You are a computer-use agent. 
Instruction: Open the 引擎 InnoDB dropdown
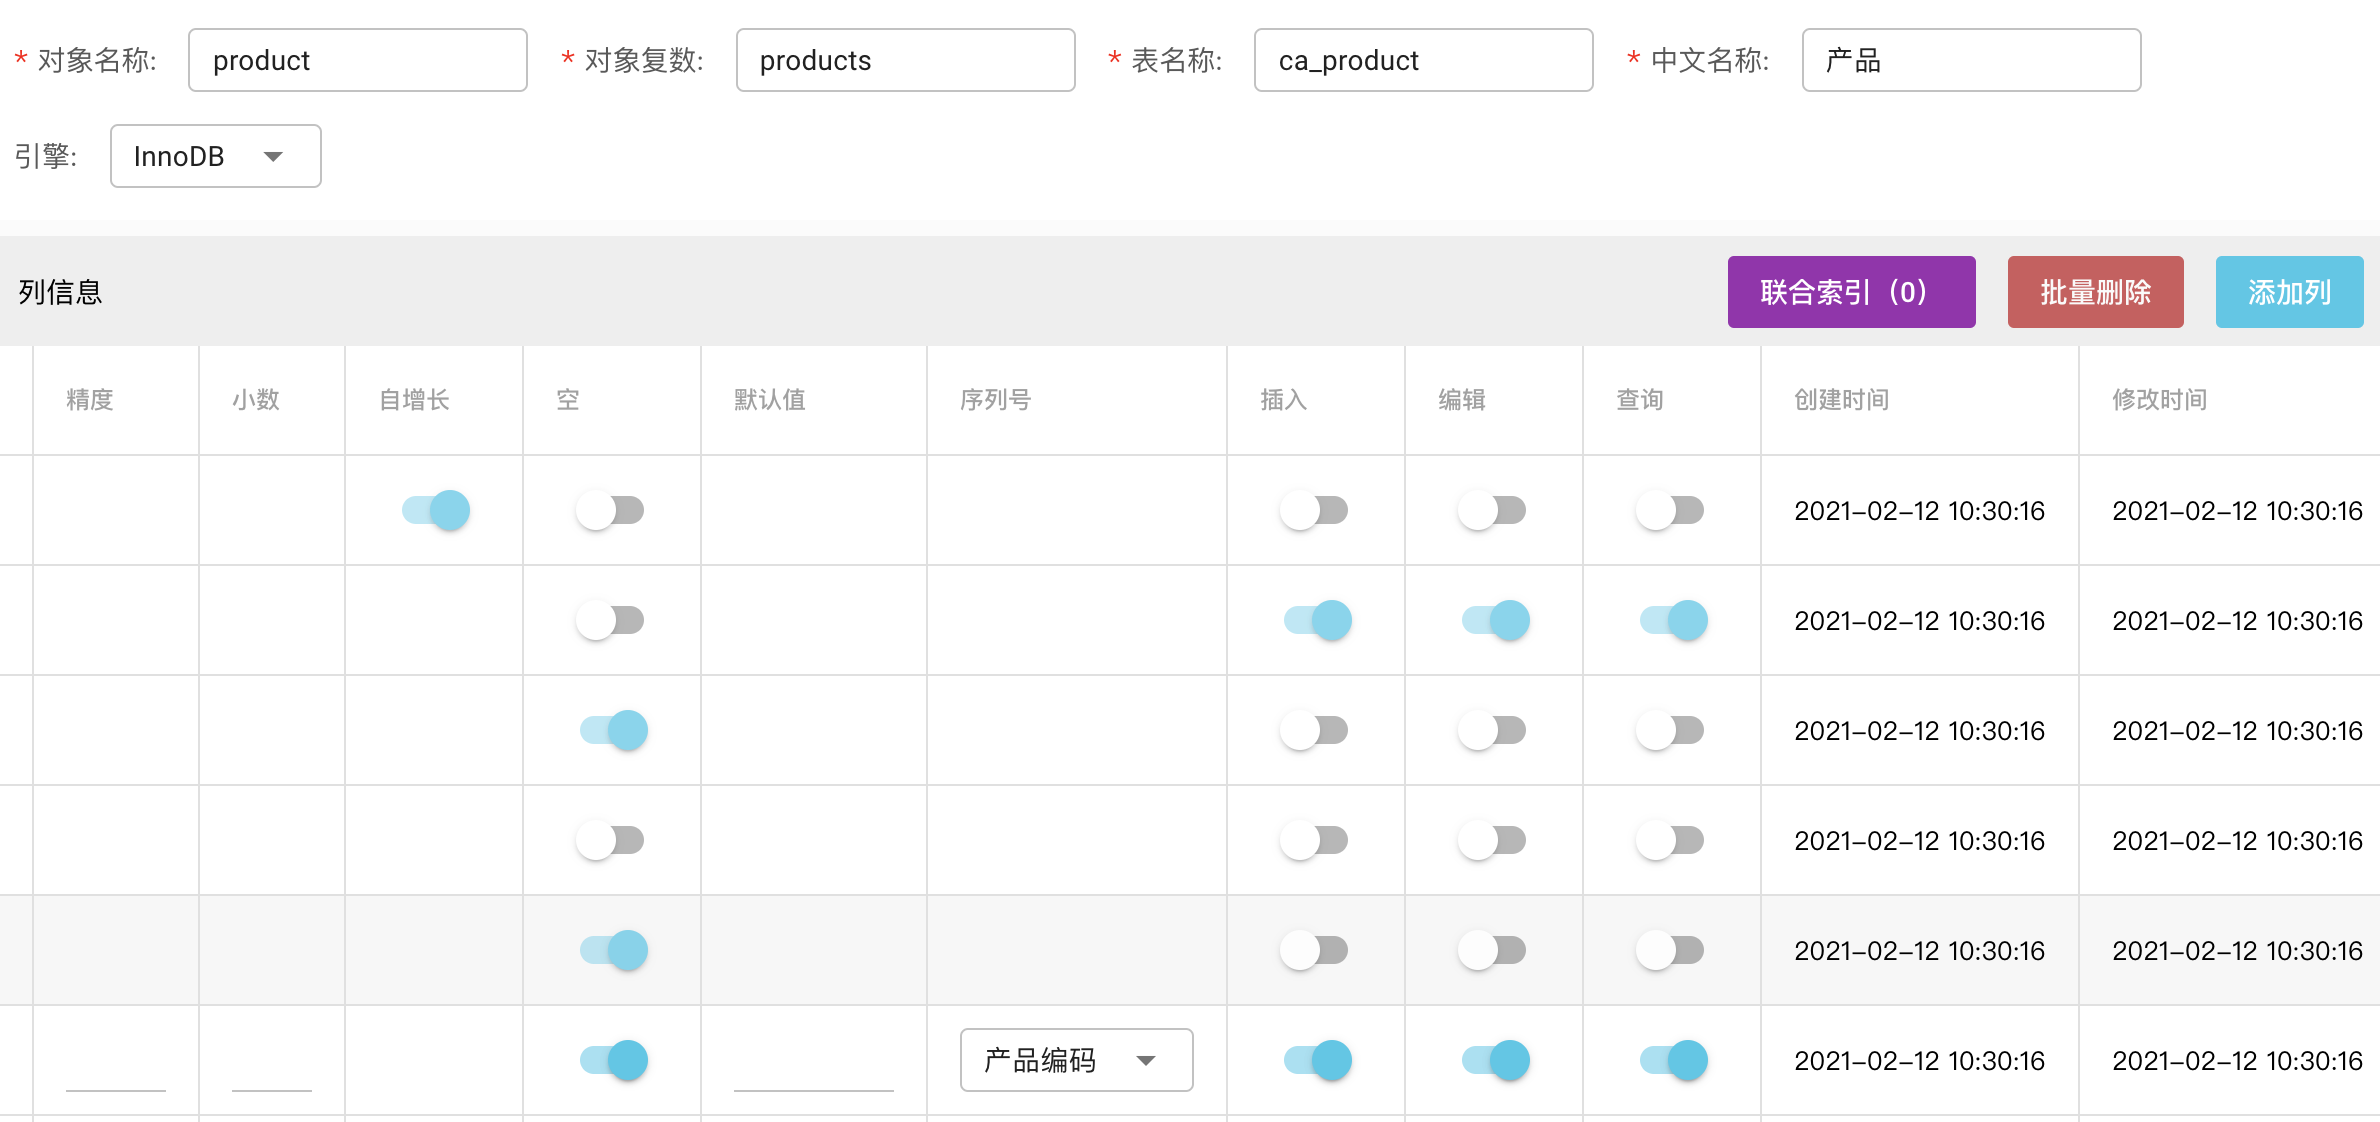(x=215, y=156)
